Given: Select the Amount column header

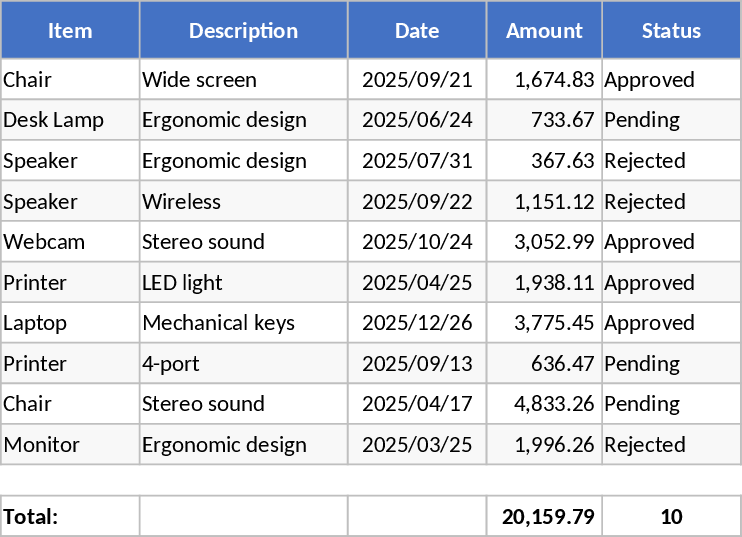Looking at the screenshot, I should 544,30.
